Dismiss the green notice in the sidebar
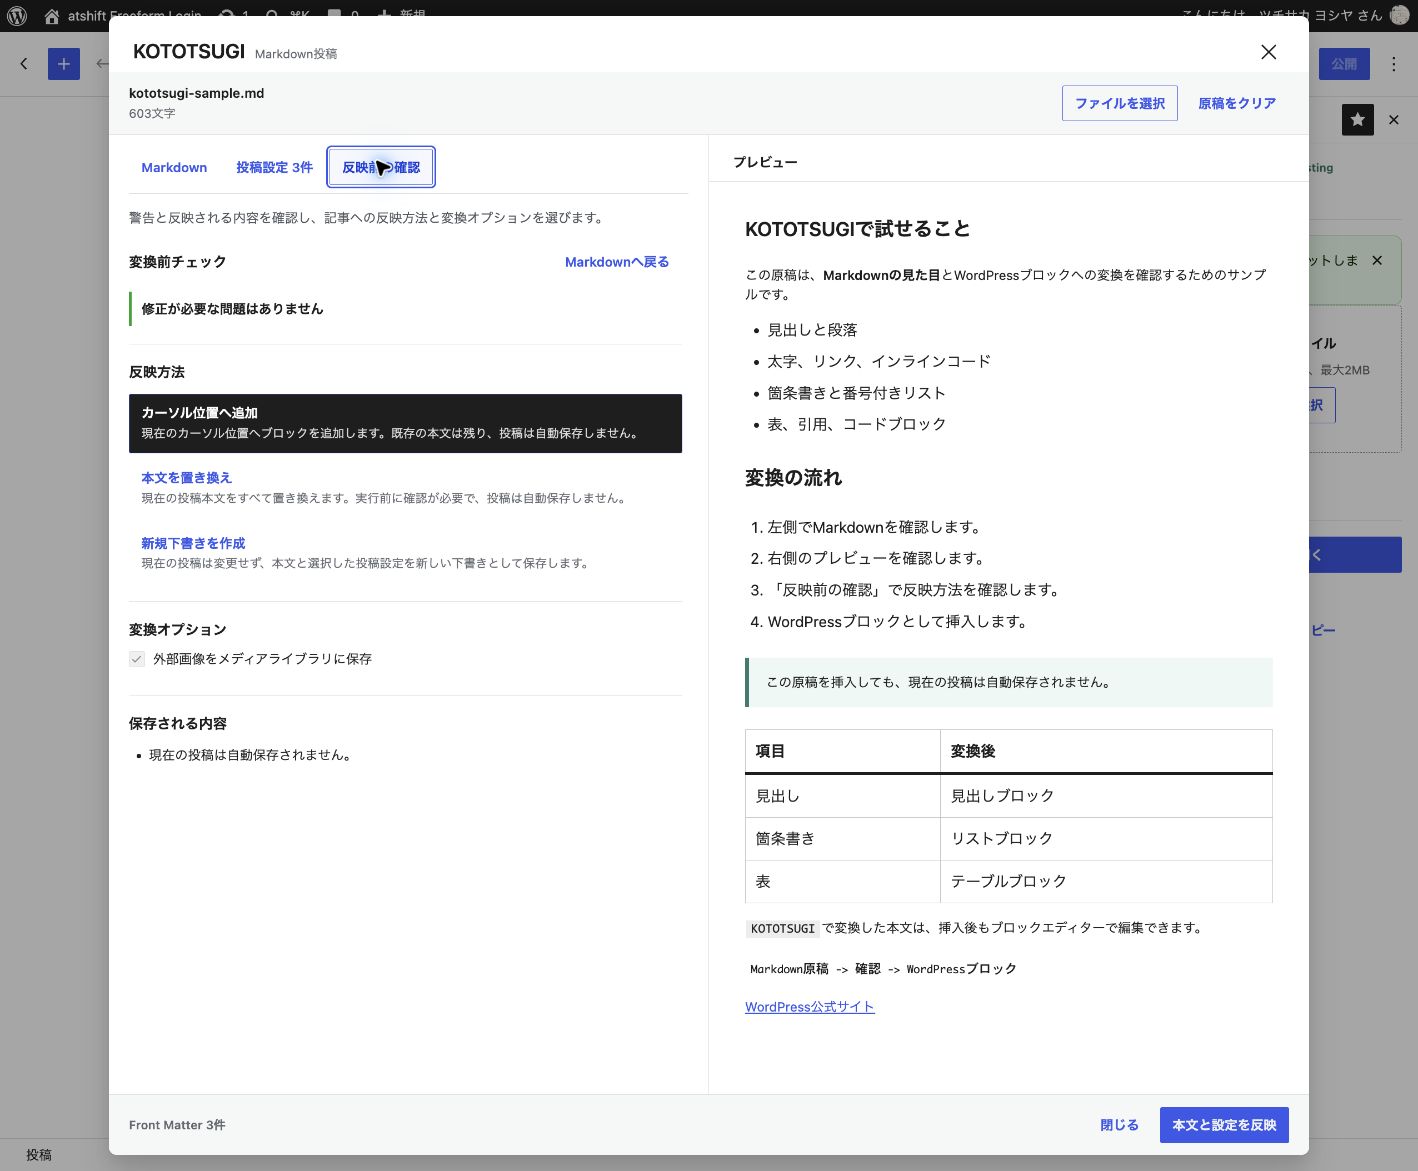Viewport: 1418px width, 1171px height. (1377, 260)
